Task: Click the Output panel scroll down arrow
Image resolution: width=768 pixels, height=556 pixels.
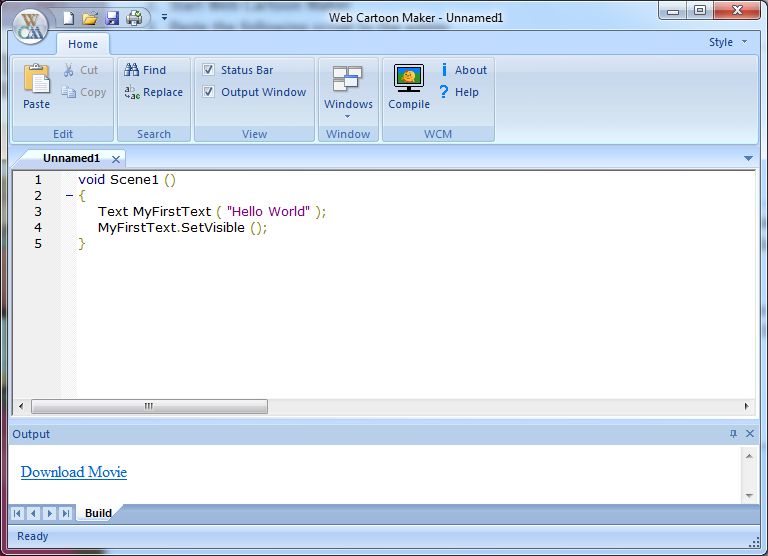Action: [749, 495]
